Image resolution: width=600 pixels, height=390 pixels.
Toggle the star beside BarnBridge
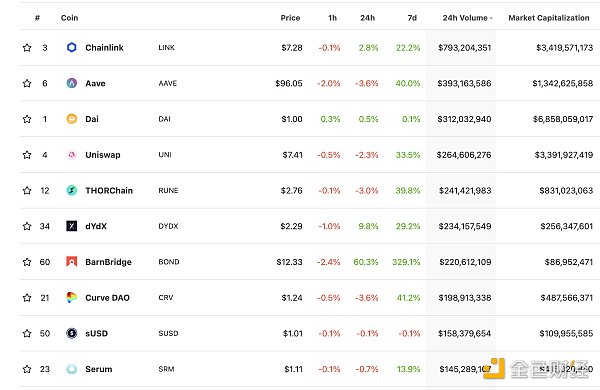(27, 262)
